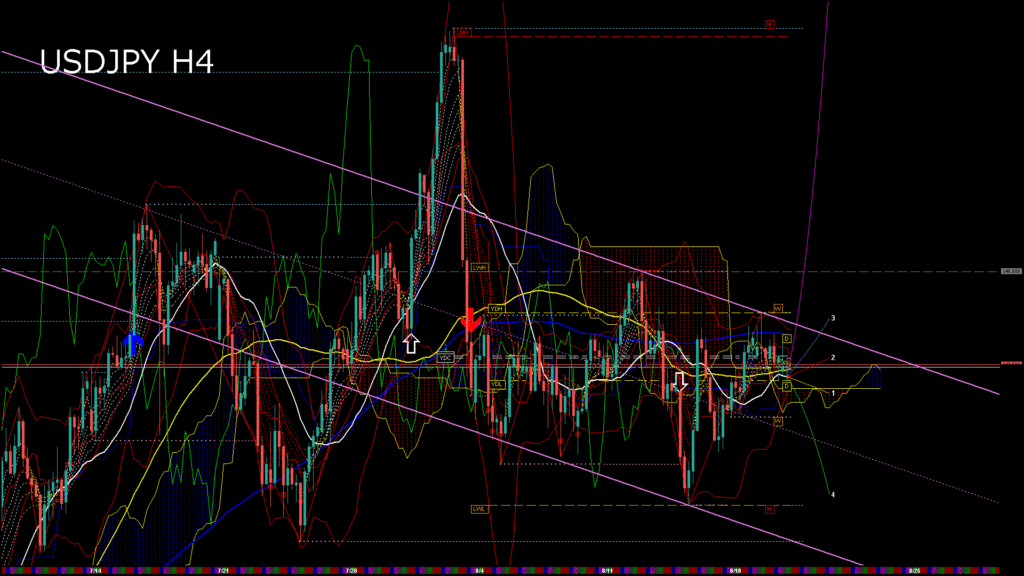Viewport: 1024px width, 576px height.
Task: Click the 8/25 date on time axis
Action: point(914,571)
